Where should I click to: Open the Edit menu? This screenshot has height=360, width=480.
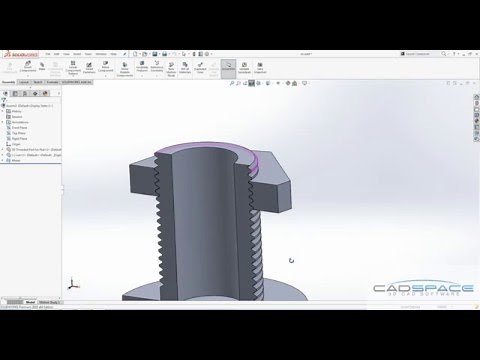click(57, 54)
